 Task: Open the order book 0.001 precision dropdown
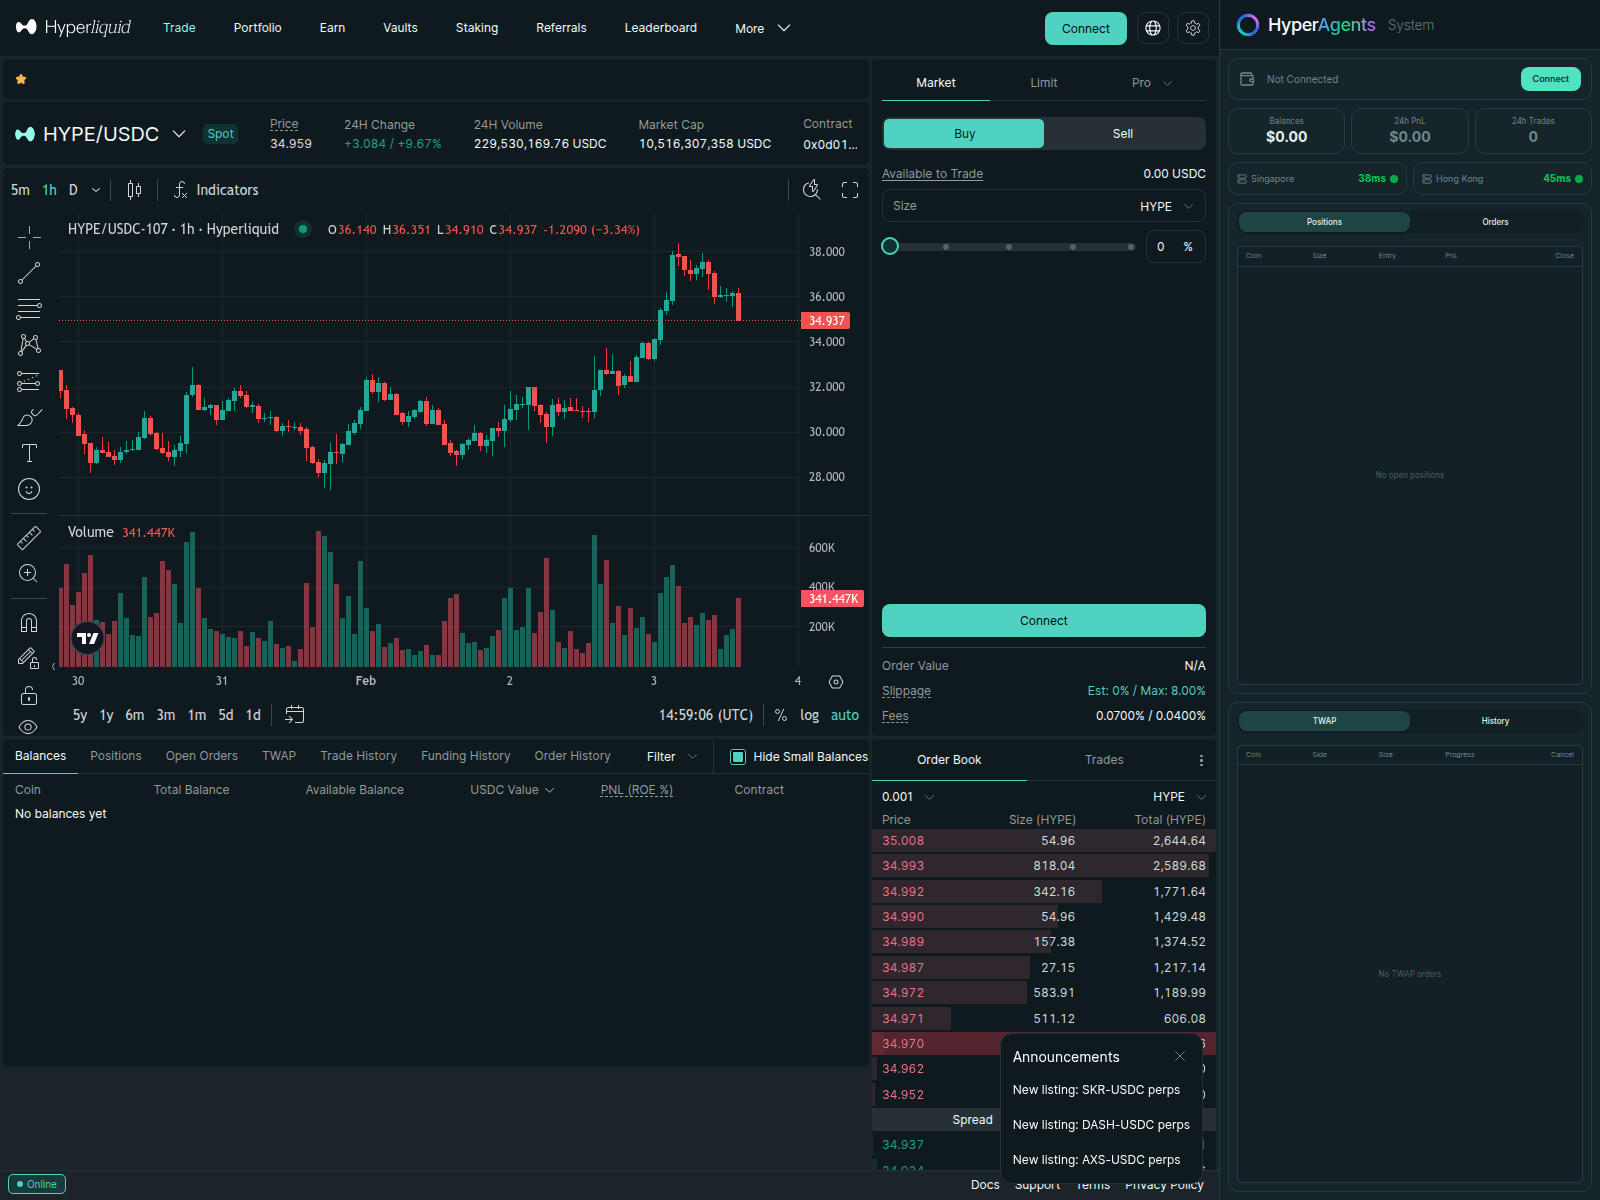point(908,797)
